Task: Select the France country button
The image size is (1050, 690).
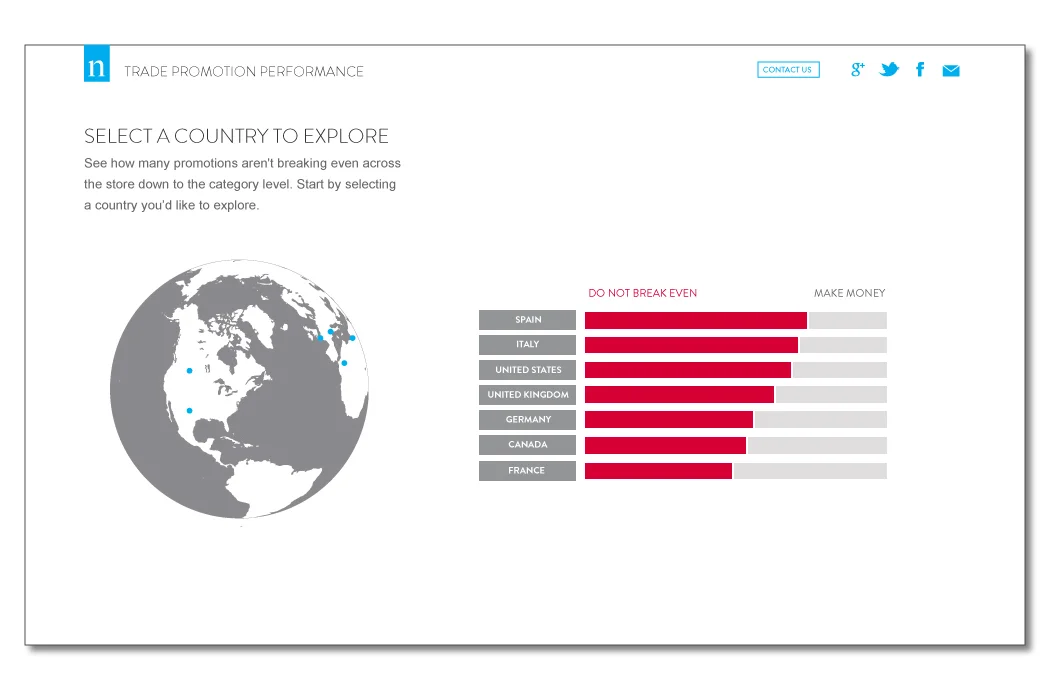Action: [x=528, y=470]
